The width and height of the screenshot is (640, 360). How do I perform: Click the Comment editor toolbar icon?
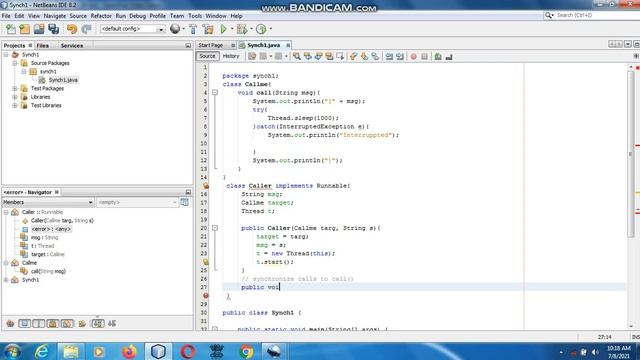tap(438, 56)
